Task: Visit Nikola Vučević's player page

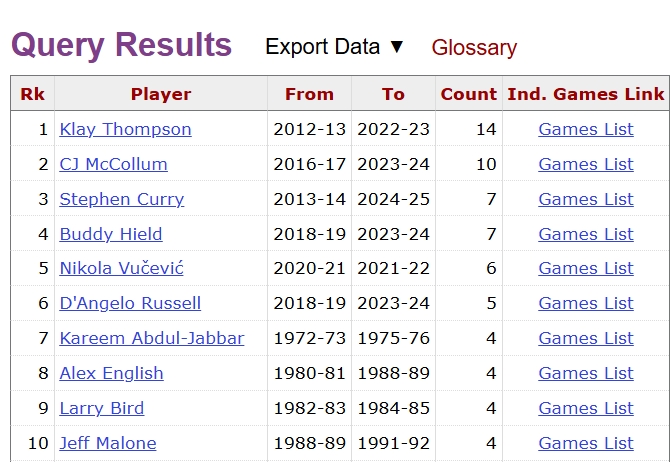Action: 121,268
